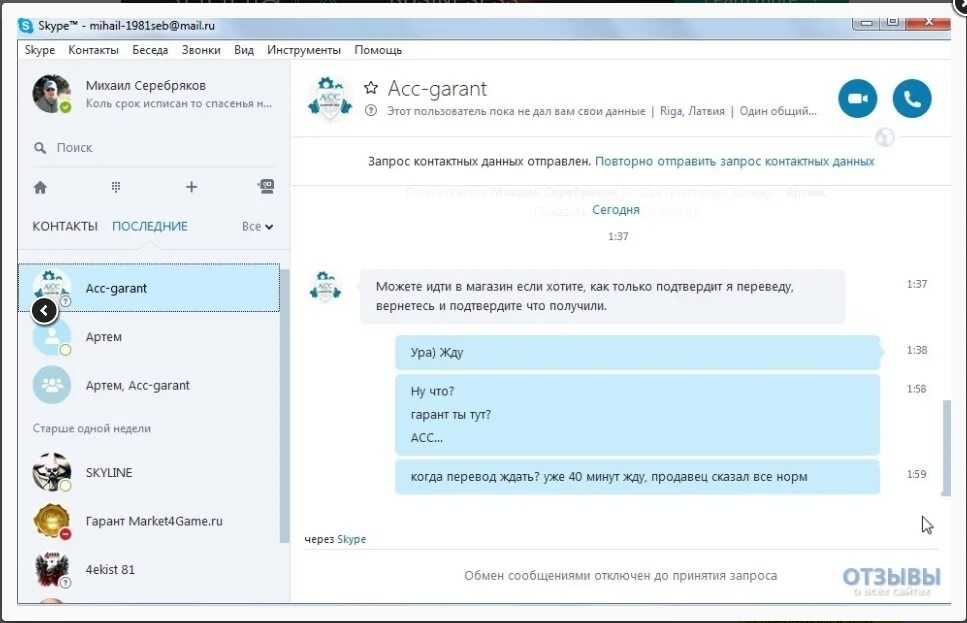Click 4ekist 81 contact avatar
The height and width of the screenshot is (623, 967).
point(52,569)
